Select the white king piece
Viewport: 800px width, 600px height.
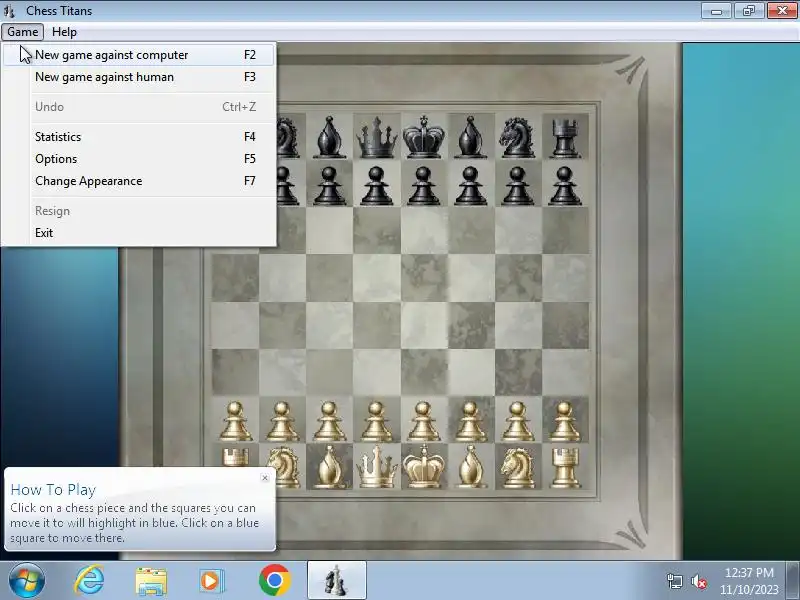tap(423, 466)
